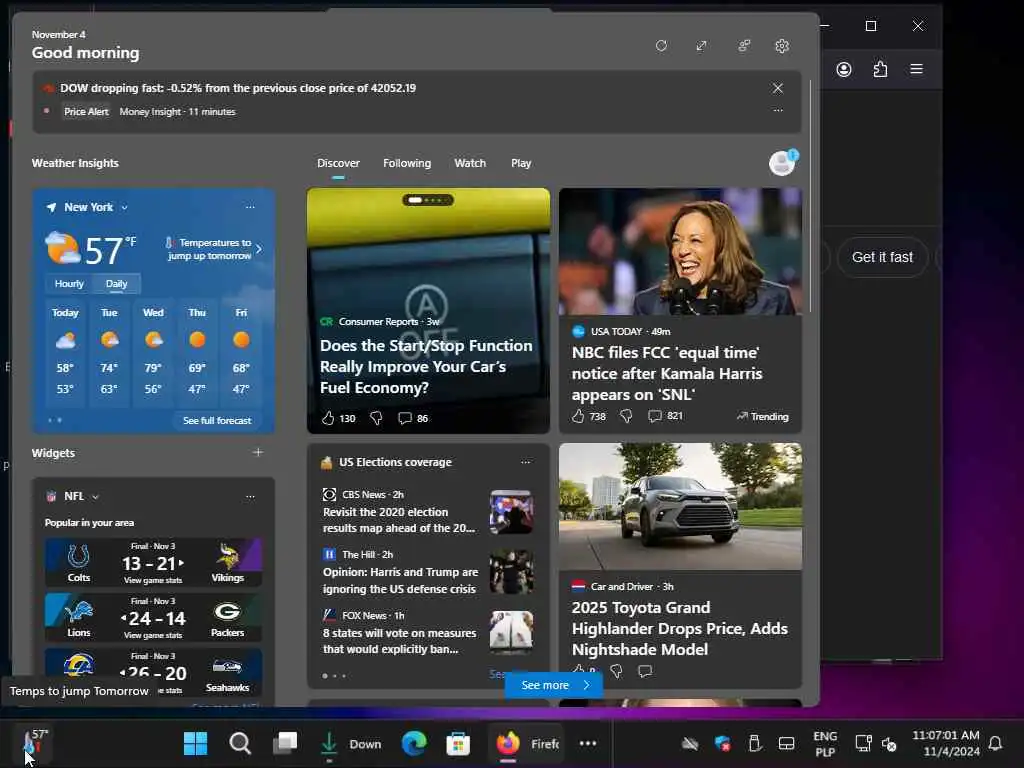Switch weather to Hourly view

(x=69, y=283)
